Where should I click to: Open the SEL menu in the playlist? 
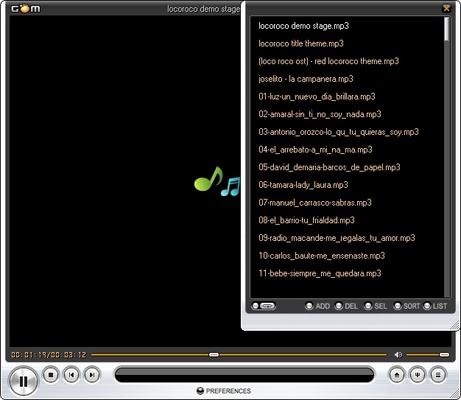point(376,306)
